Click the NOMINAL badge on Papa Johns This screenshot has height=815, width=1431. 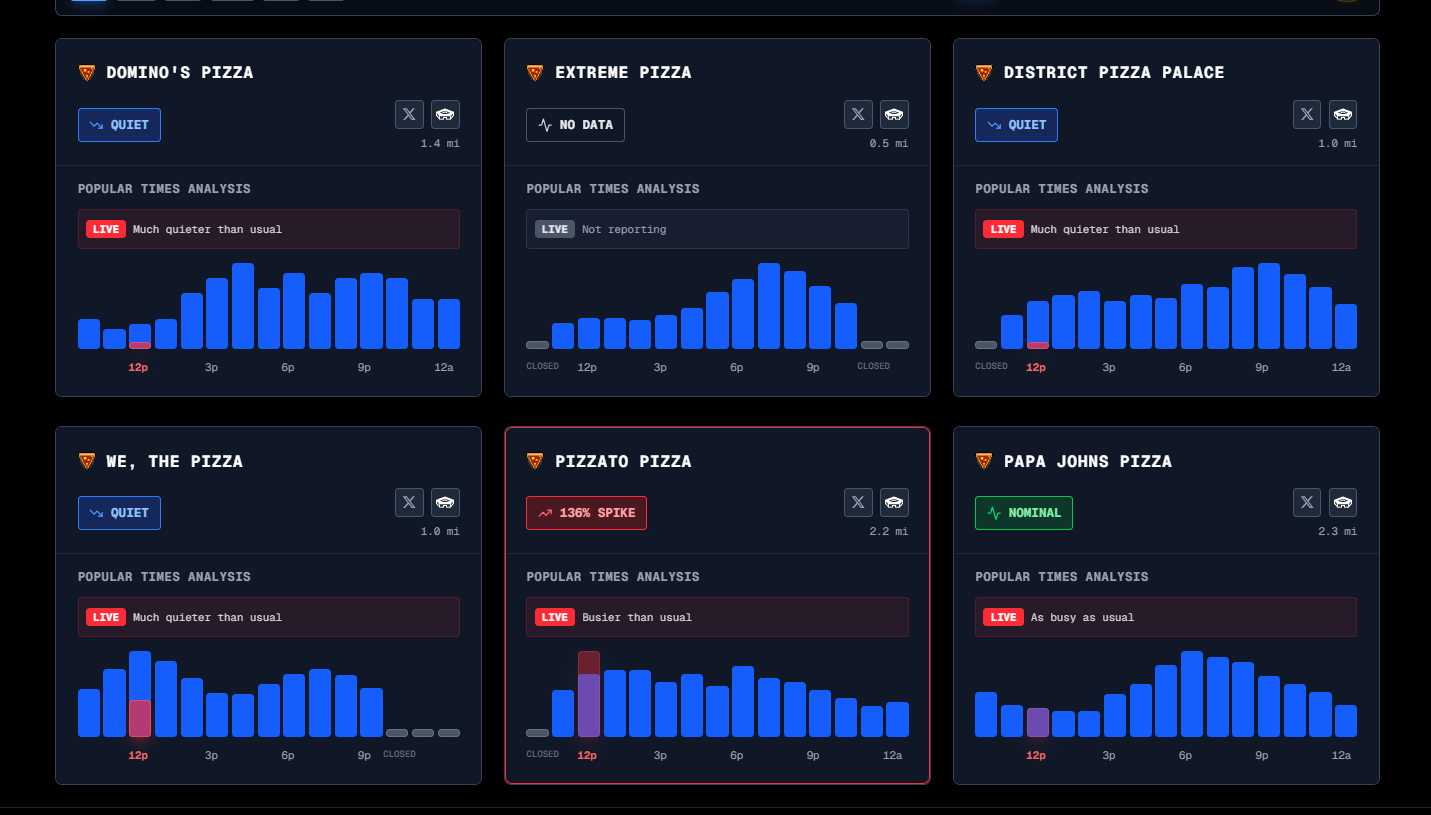1024,513
